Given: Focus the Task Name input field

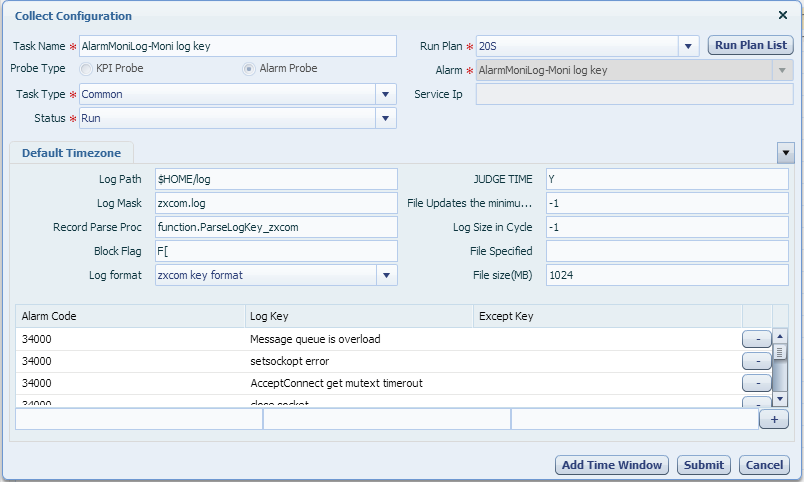Looking at the screenshot, I should click(x=238, y=46).
